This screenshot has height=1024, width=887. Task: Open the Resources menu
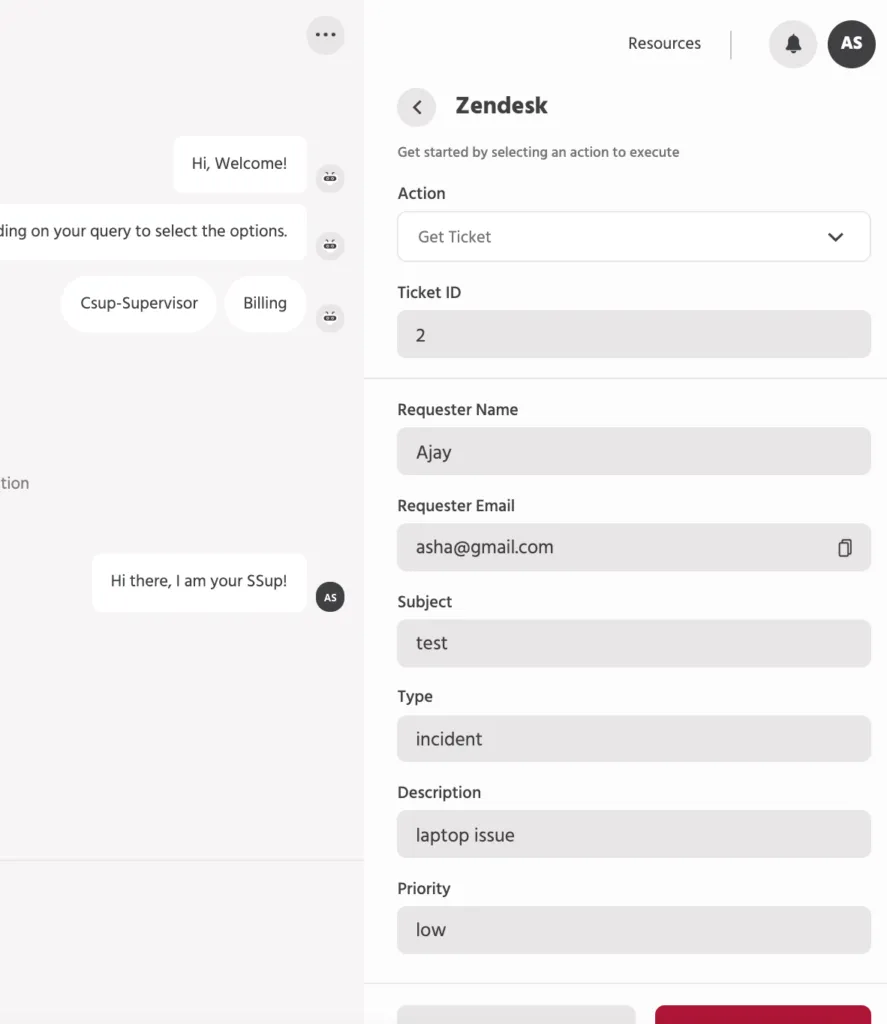(x=664, y=43)
